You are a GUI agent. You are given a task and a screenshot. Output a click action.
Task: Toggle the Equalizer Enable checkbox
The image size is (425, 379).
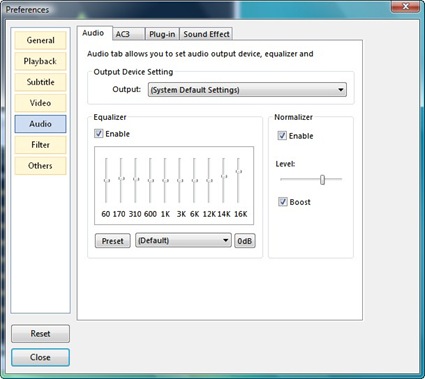click(99, 134)
